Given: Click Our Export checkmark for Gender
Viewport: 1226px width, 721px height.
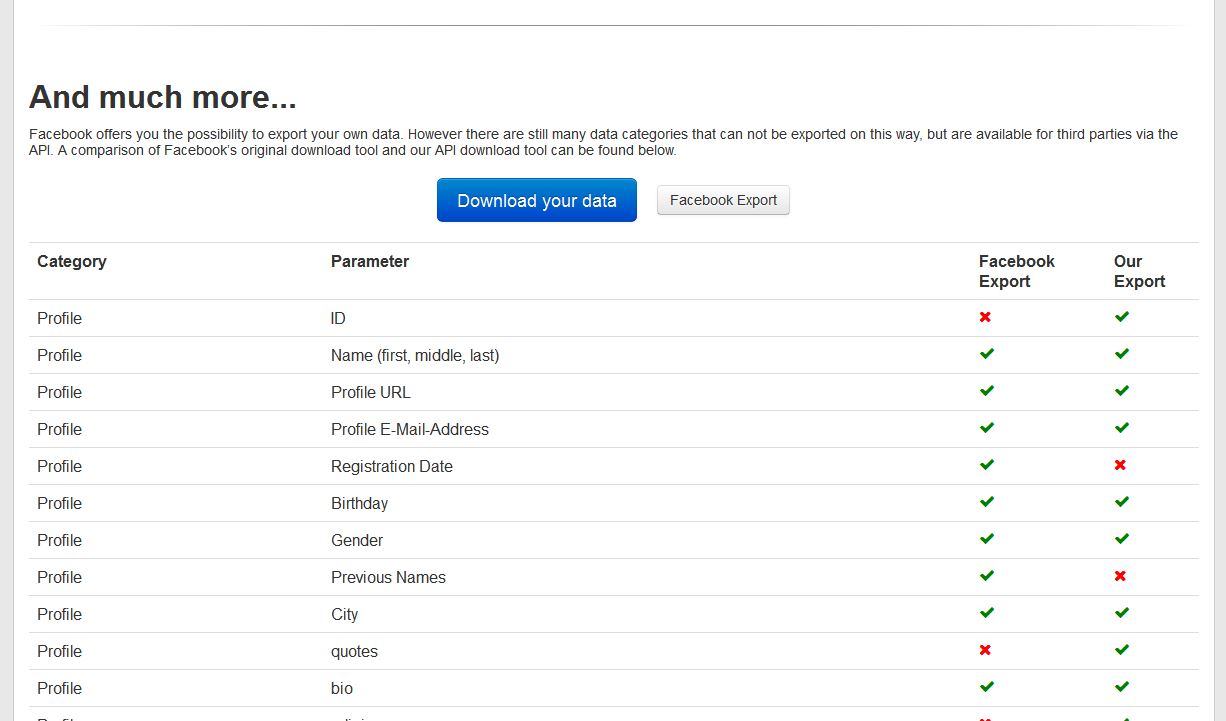Looking at the screenshot, I should pyautogui.click(x=1122, y=539).
